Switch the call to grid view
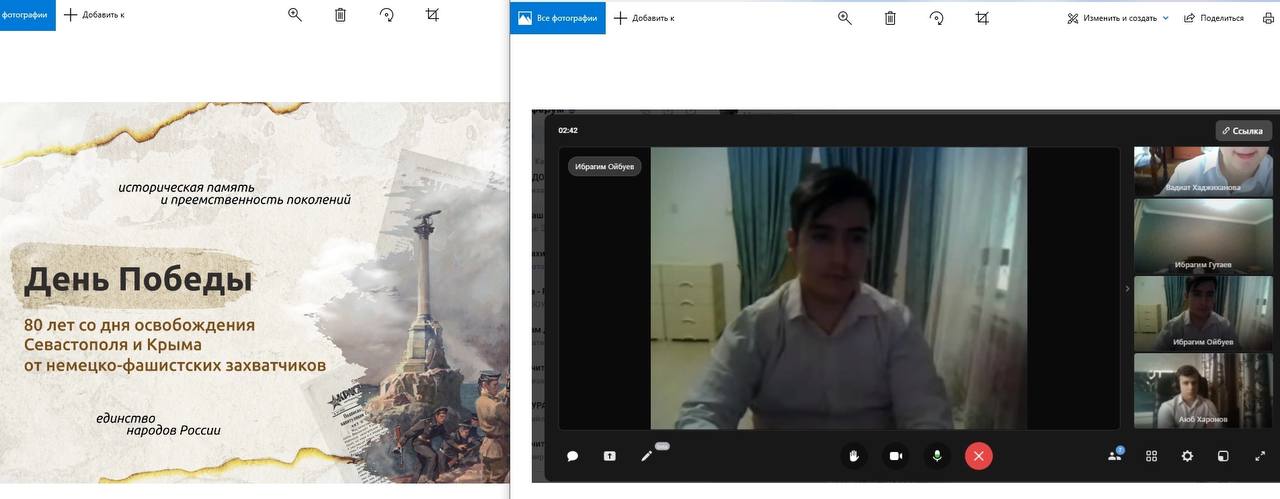 1151,456
